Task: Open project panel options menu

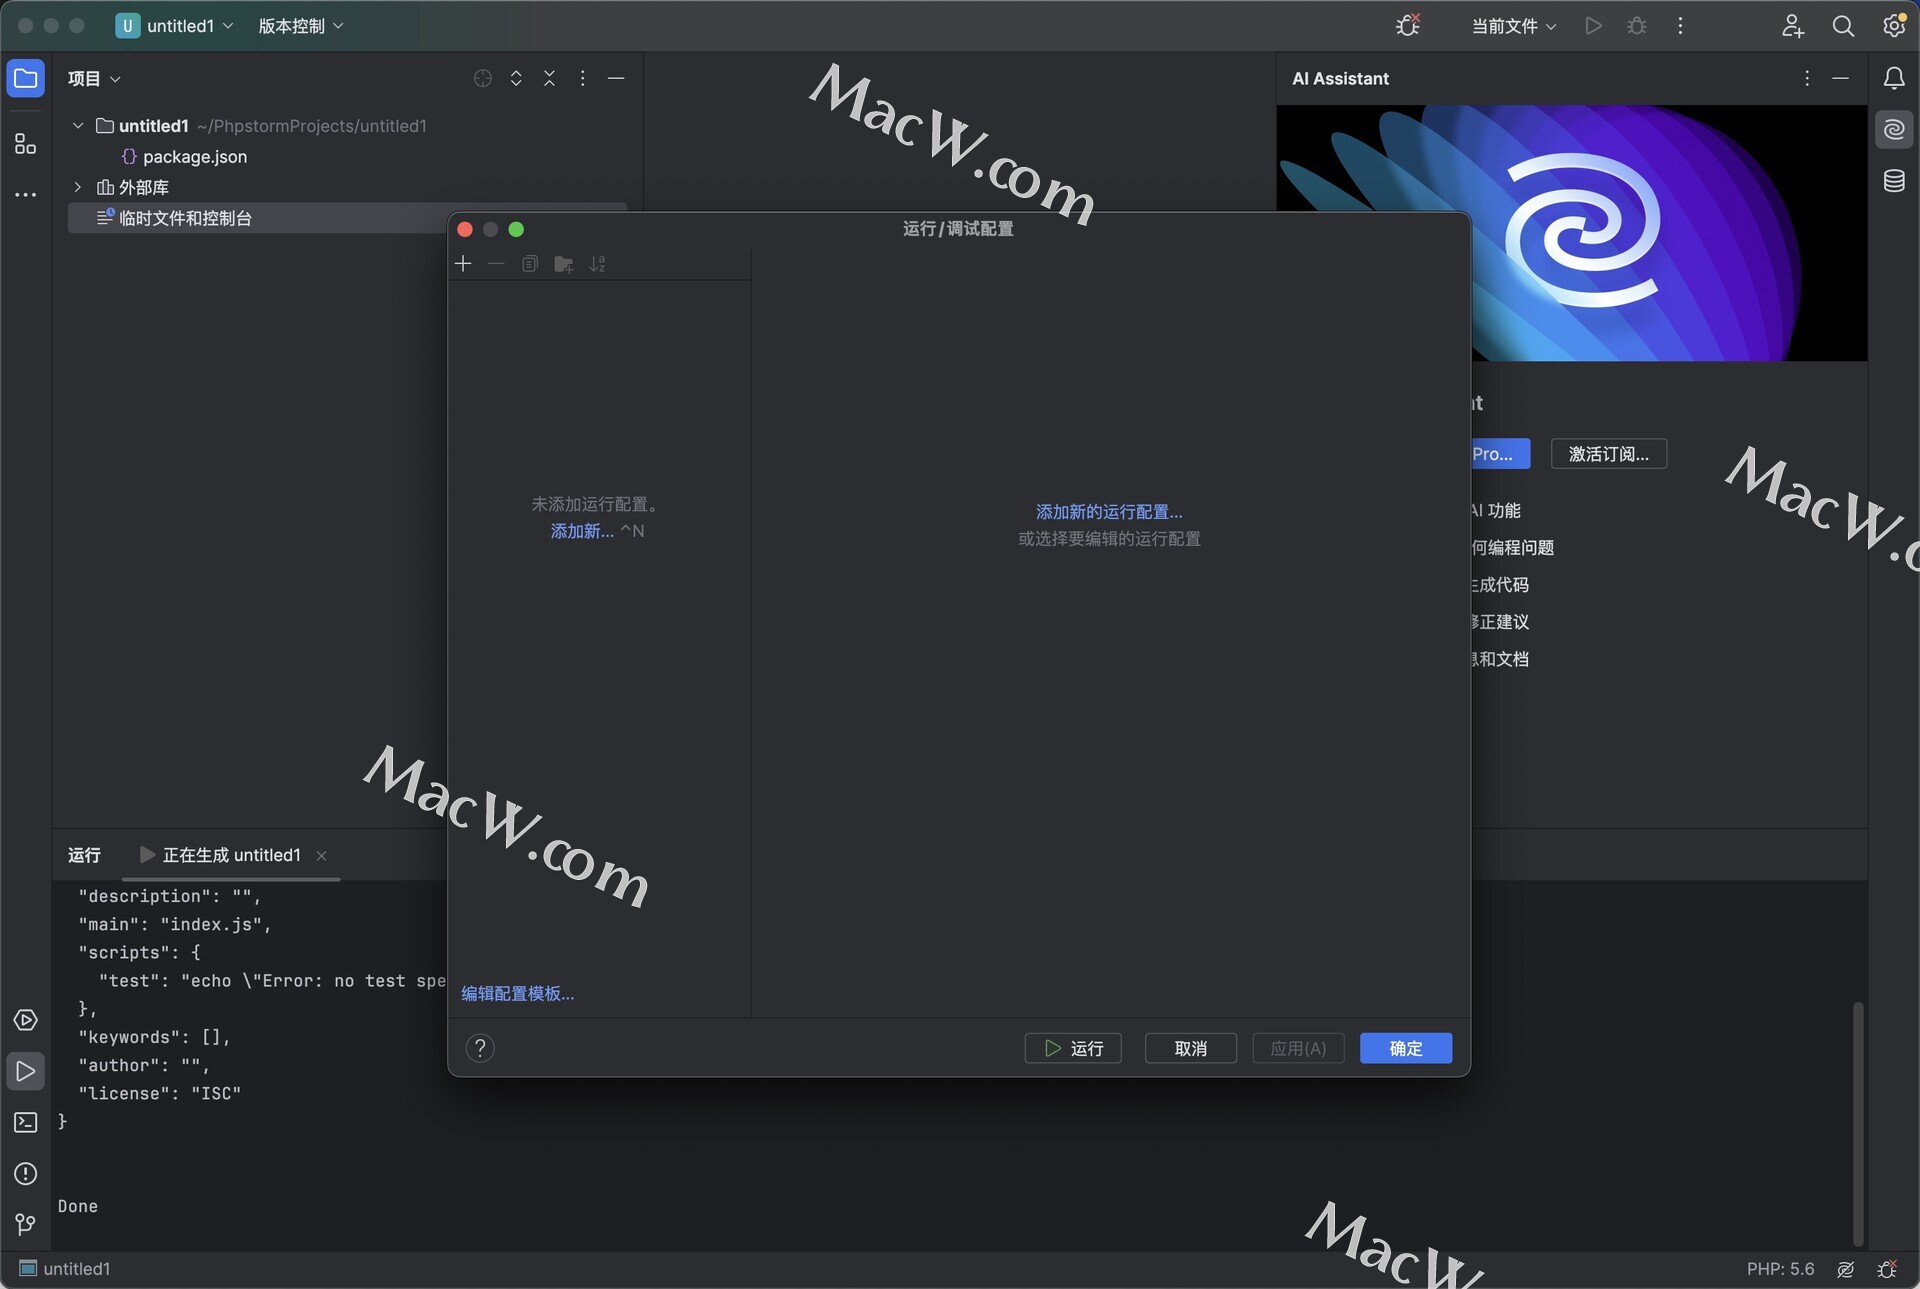Action: [x=582, y=78]
